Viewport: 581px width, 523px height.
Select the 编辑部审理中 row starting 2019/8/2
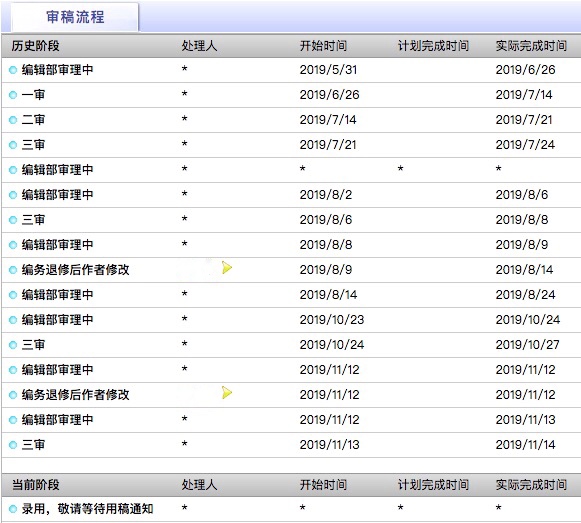point(290,195)
